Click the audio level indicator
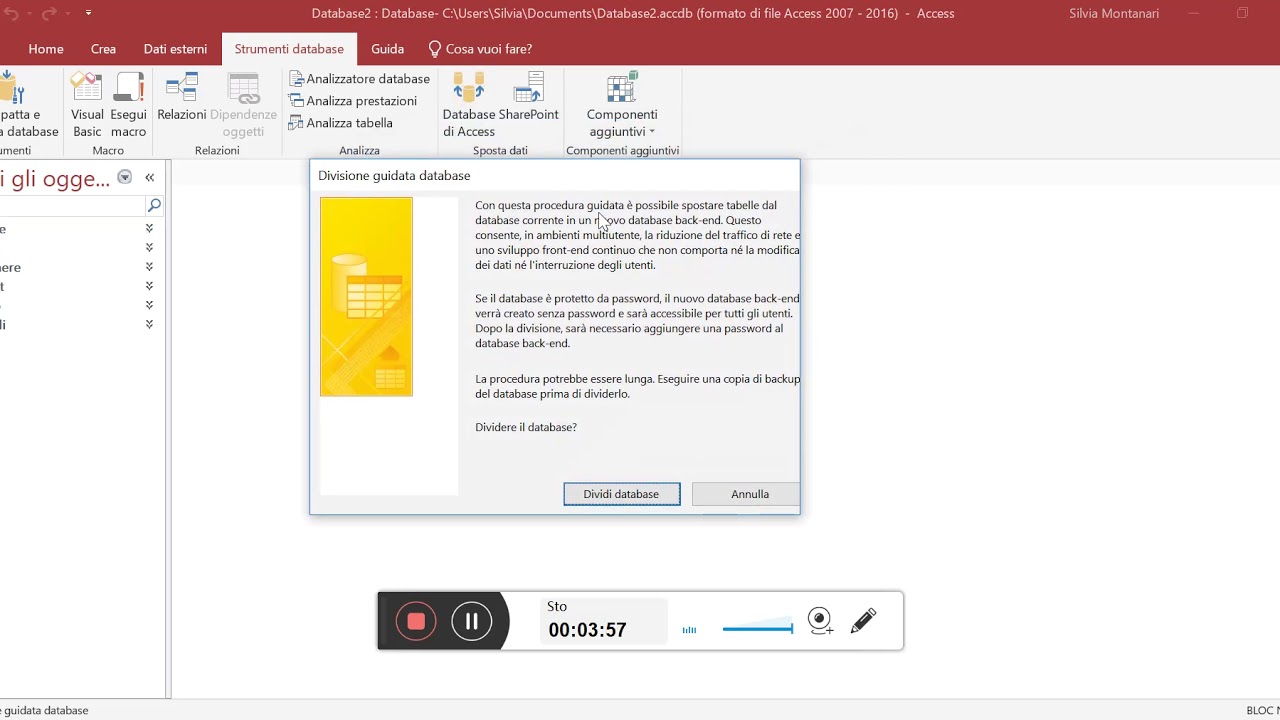This screenshot has height=720, width=1280. tap(689, 630)
